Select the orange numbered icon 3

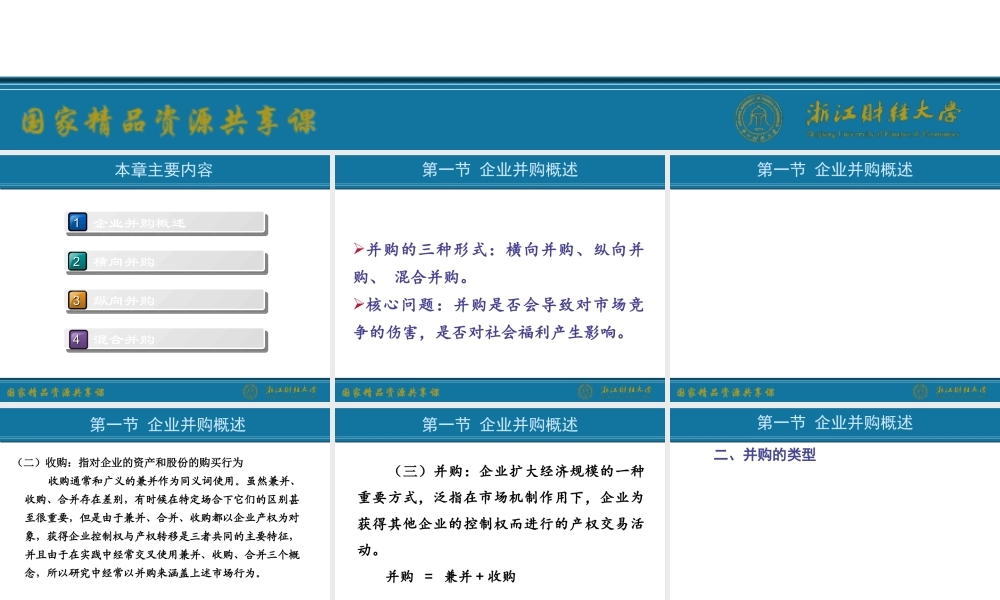click(77, 300)
